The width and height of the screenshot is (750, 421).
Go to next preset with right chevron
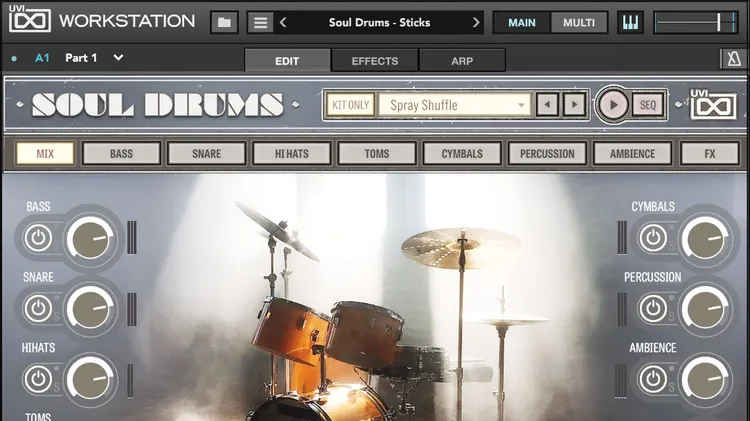[x=475, y=22]
